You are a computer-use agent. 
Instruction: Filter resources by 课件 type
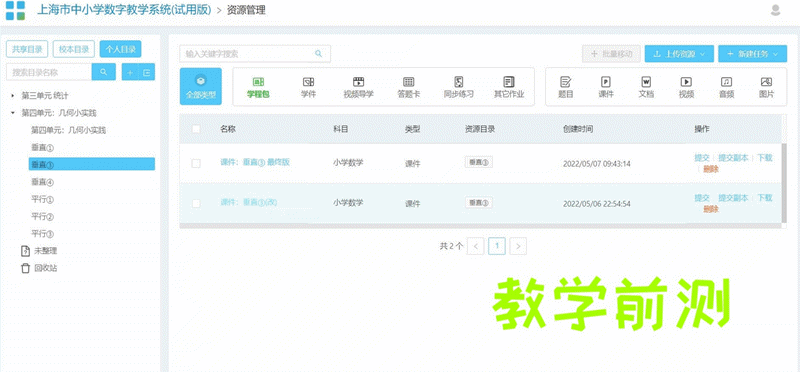(606, 87)
